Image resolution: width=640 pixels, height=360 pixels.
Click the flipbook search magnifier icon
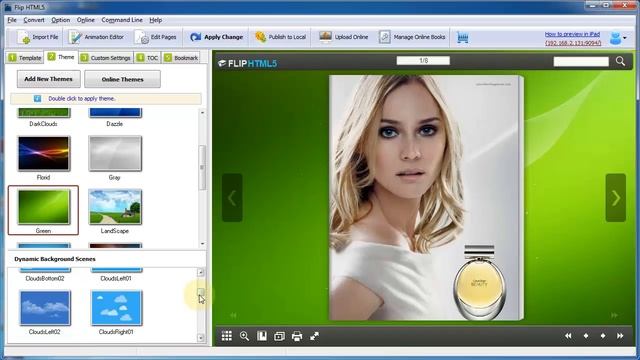620,61
